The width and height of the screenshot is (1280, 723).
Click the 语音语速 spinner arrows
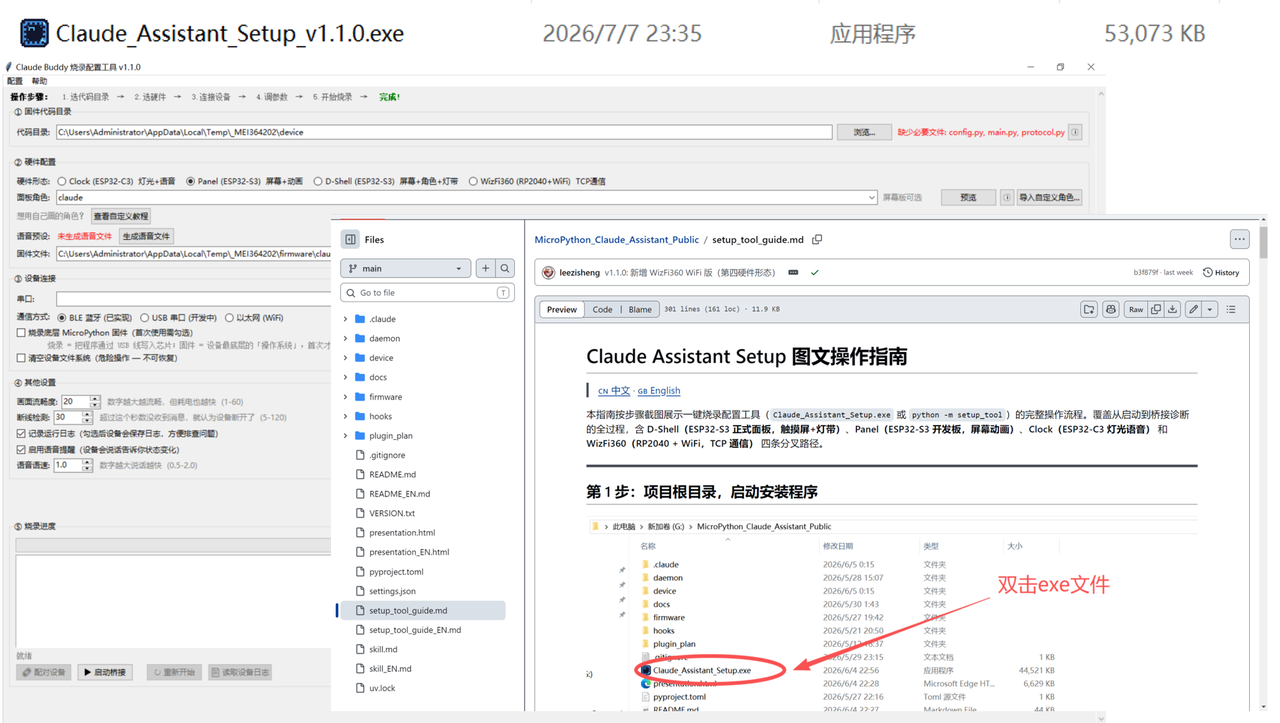coord(87,466)
